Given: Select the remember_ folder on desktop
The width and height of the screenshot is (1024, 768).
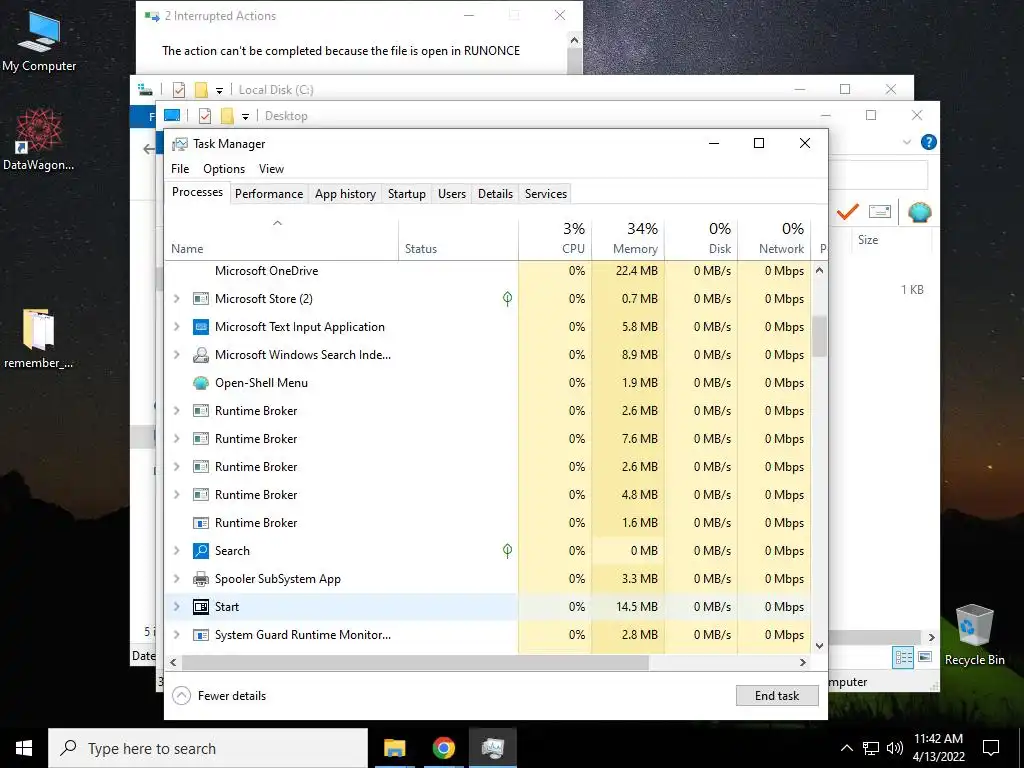Looking at the screenshot, I should (39, 338).
